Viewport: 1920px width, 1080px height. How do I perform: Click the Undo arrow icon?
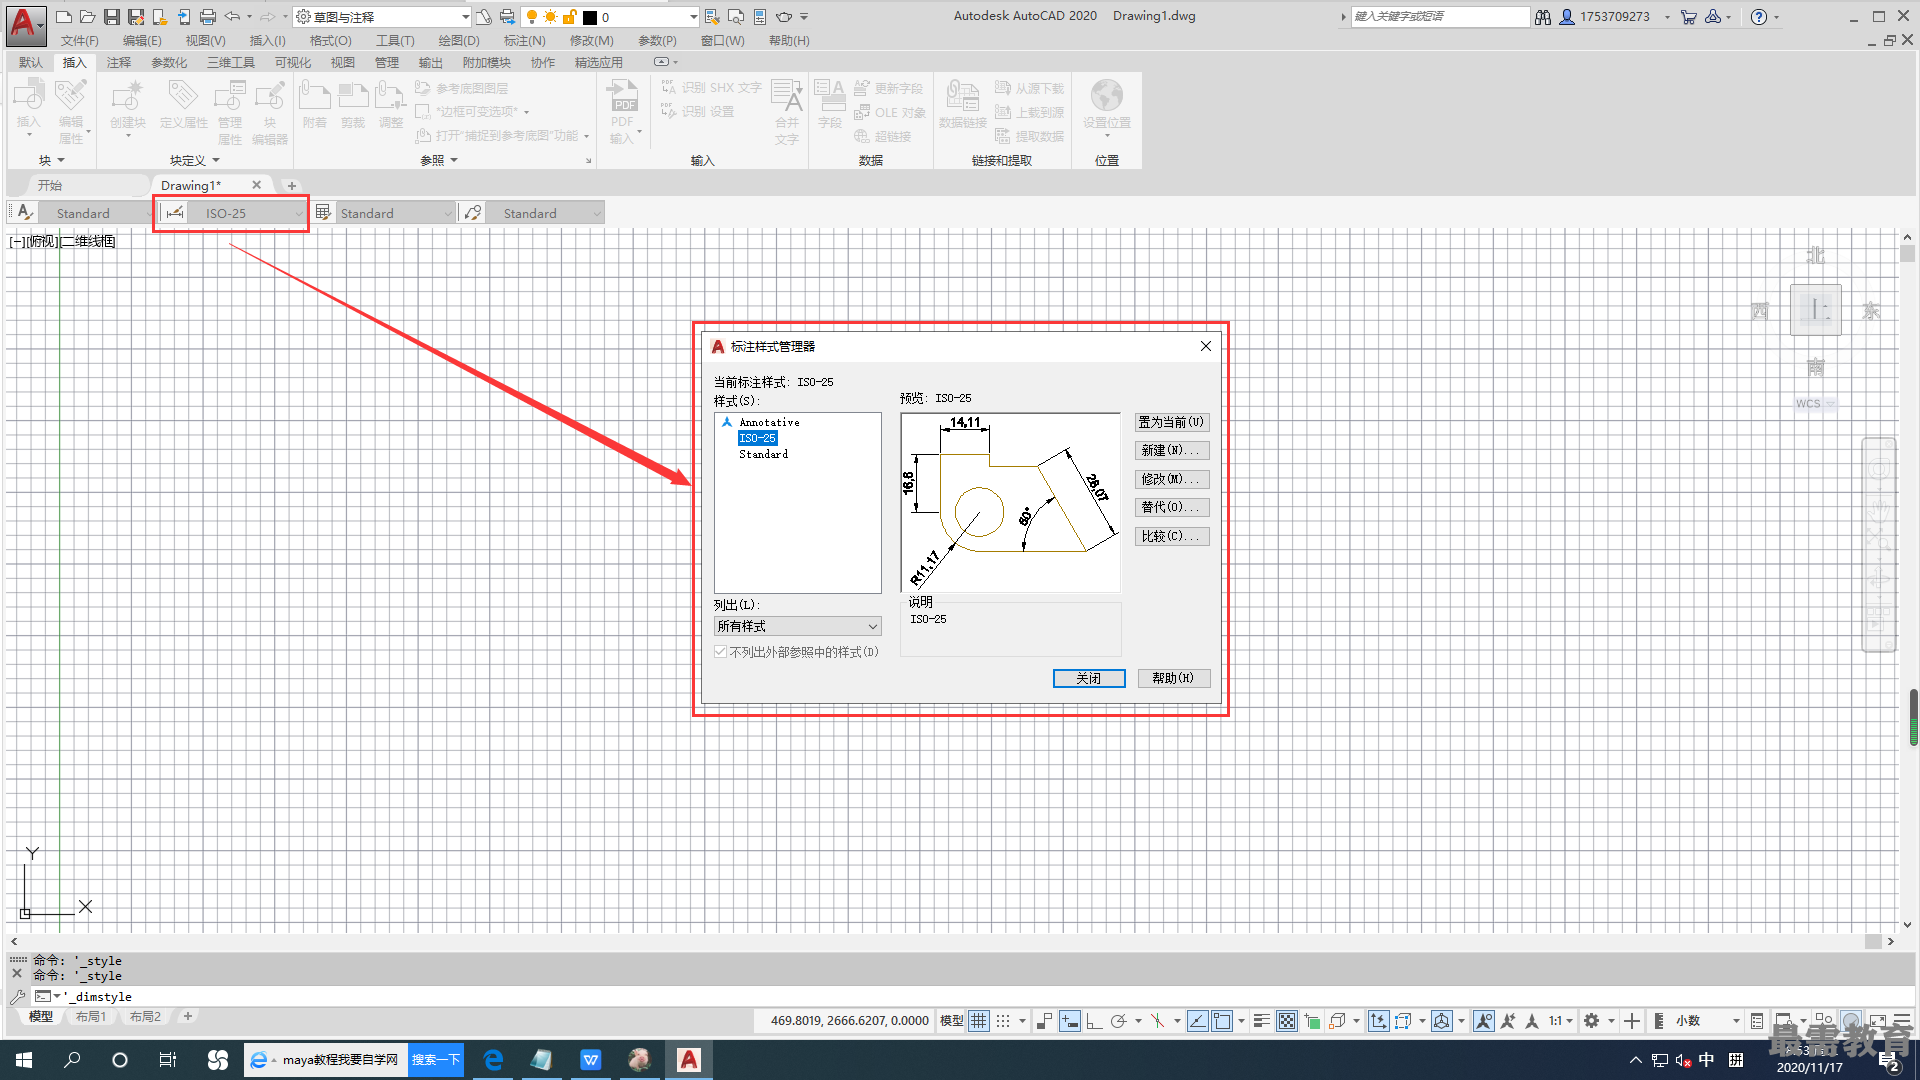pos(232,17)
